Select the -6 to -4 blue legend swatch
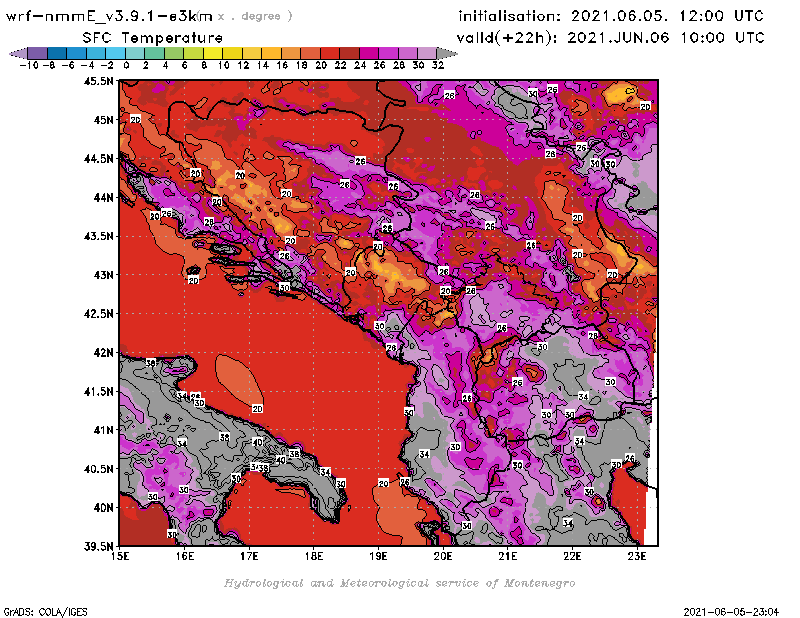Image resolution: width=800 pixels, height=618 pixels. tap(77, 53)
